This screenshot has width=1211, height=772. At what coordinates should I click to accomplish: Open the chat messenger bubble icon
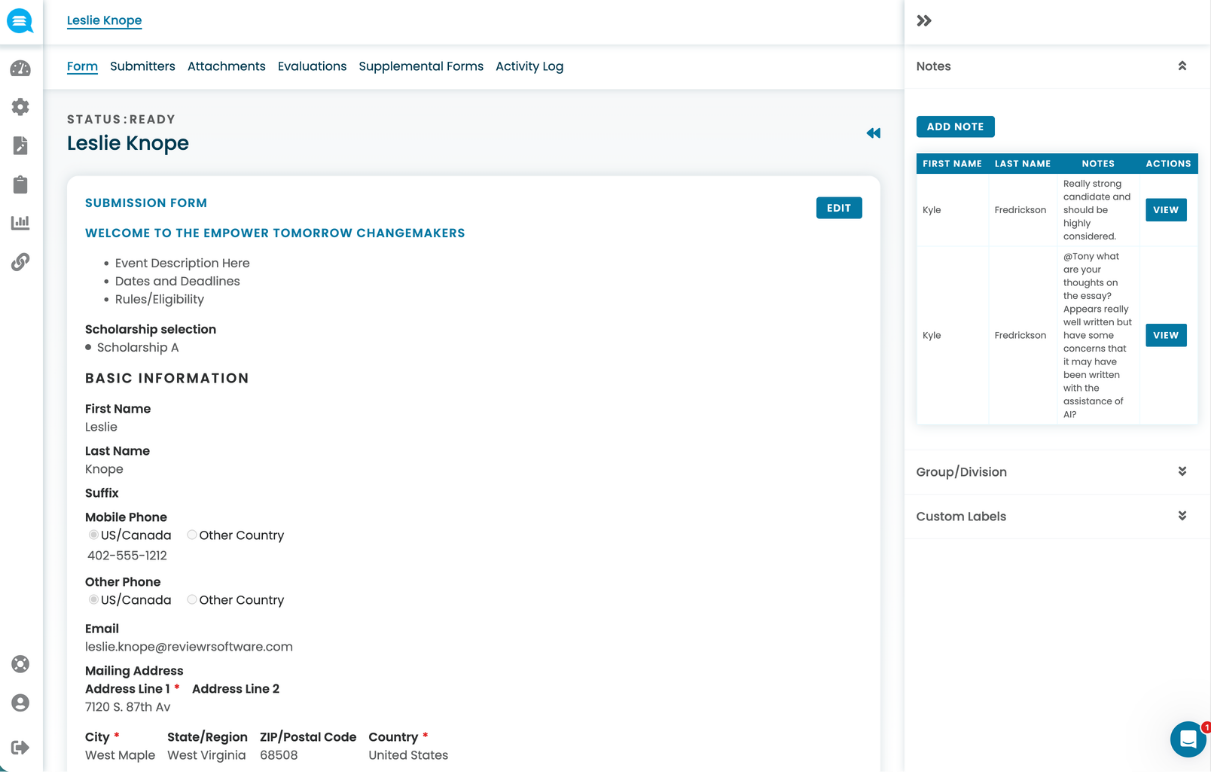[x=1188, y=739]
